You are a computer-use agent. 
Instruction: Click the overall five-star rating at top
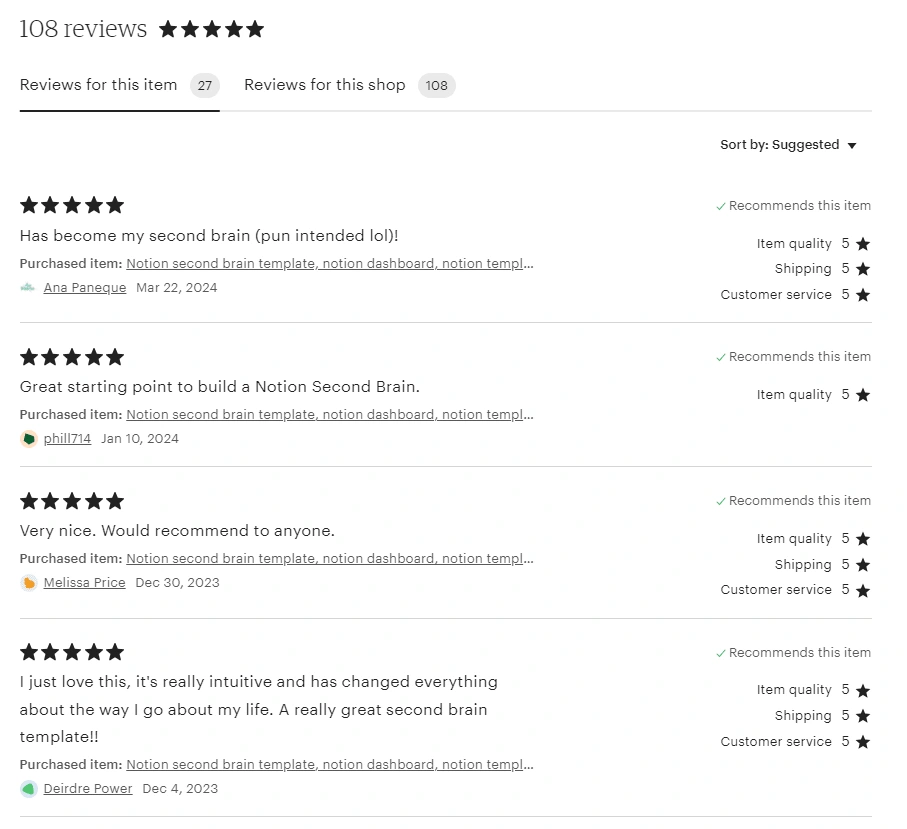point(211,29)
